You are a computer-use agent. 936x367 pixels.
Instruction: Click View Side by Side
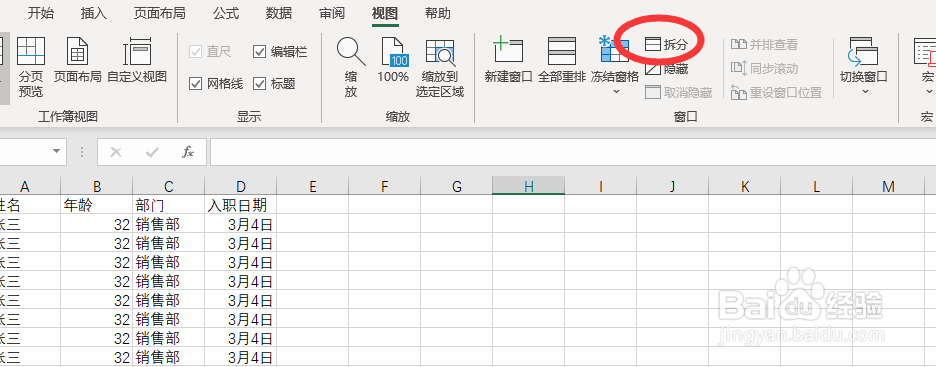coord(764,44)
